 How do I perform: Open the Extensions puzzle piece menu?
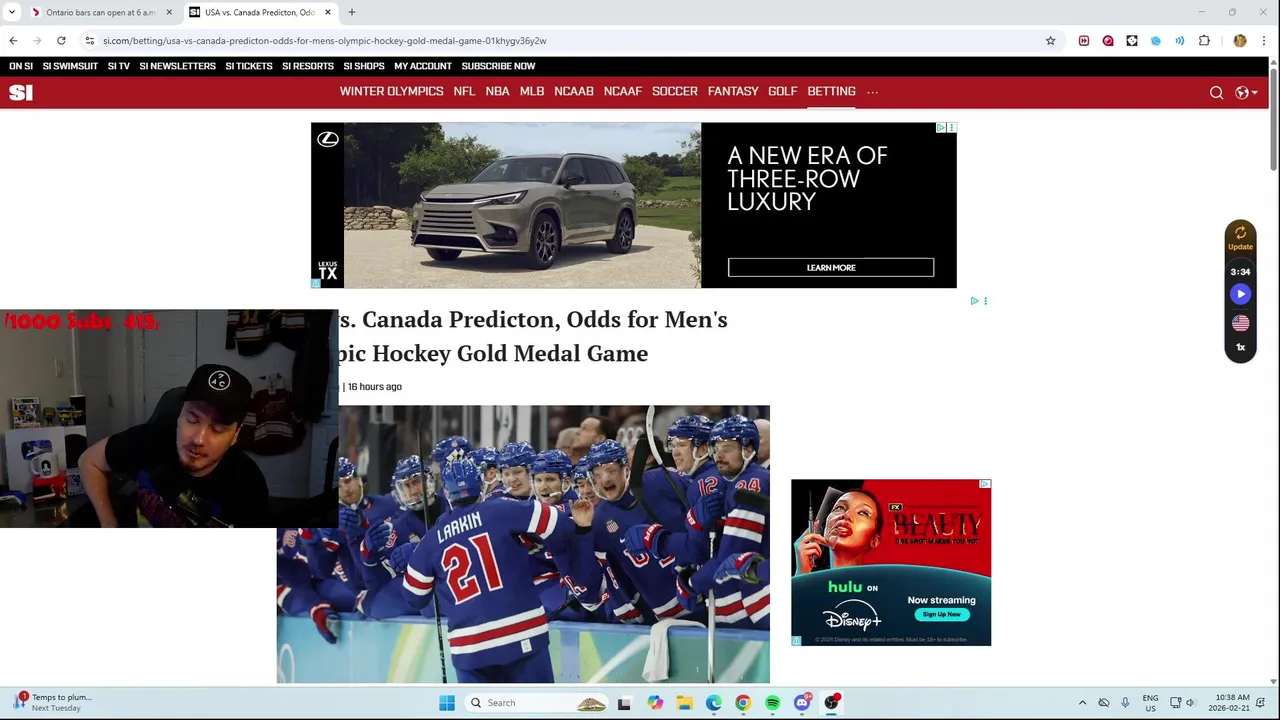[x=1204, y=41]
